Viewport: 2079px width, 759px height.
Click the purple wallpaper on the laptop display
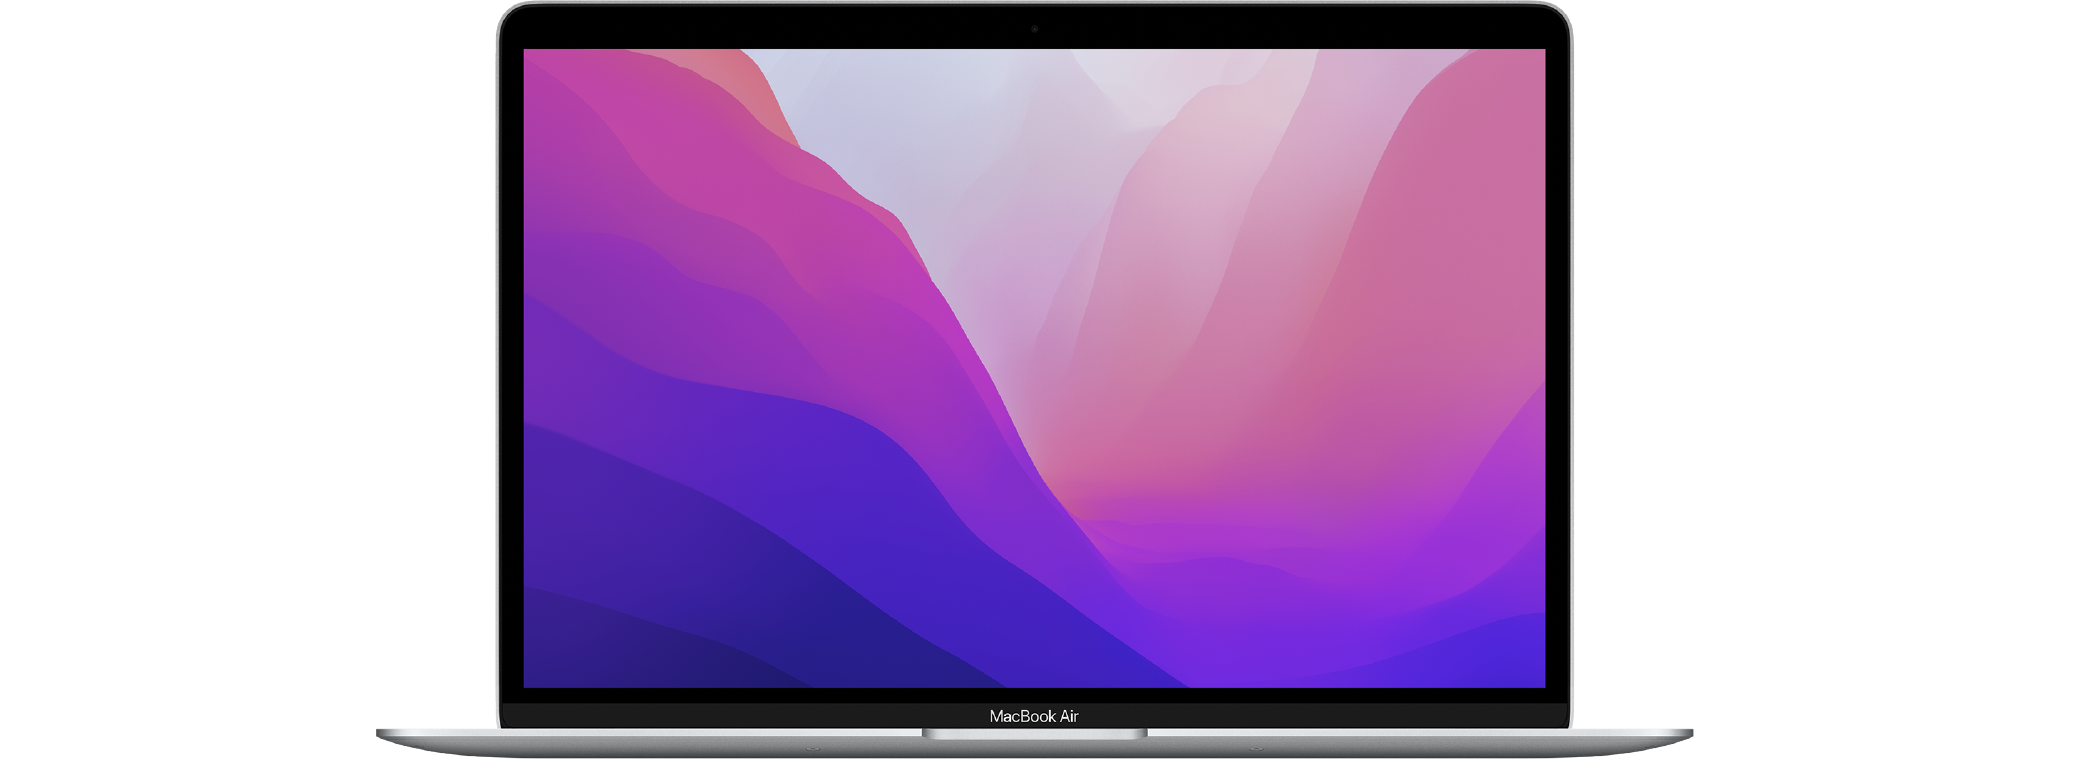(x=1034, y=368)
